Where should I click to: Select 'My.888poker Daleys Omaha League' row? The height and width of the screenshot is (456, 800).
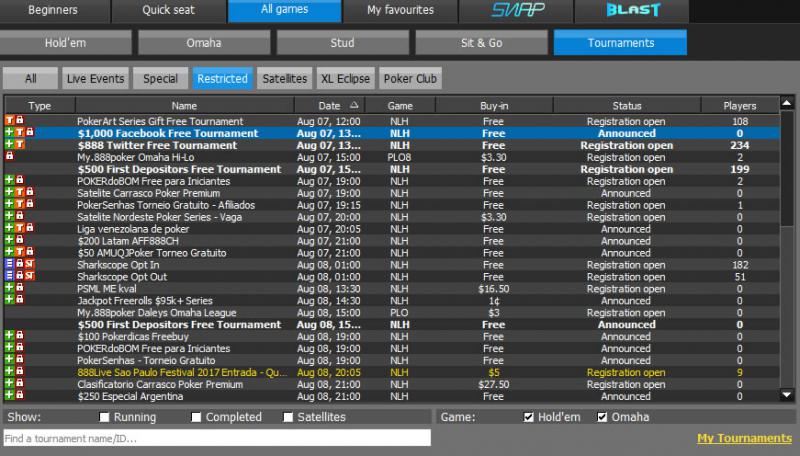tap(392, 313)
